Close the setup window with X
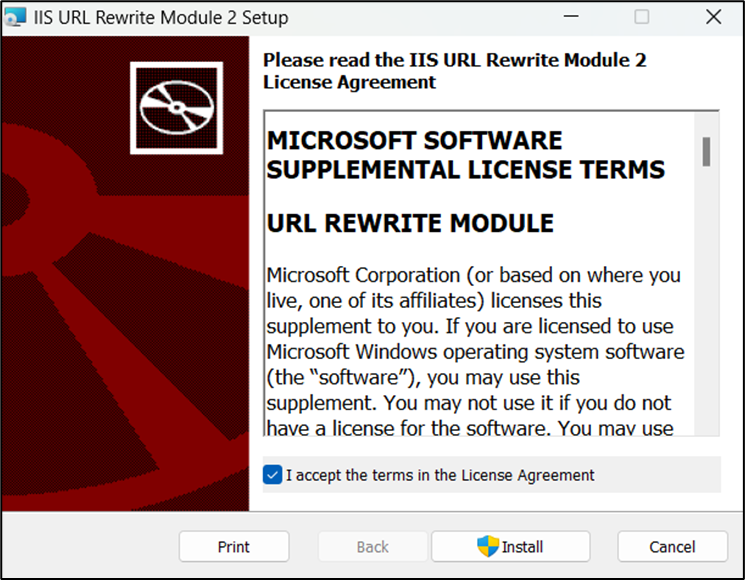The height and width of the screenshot is (580, 745). 713,18
